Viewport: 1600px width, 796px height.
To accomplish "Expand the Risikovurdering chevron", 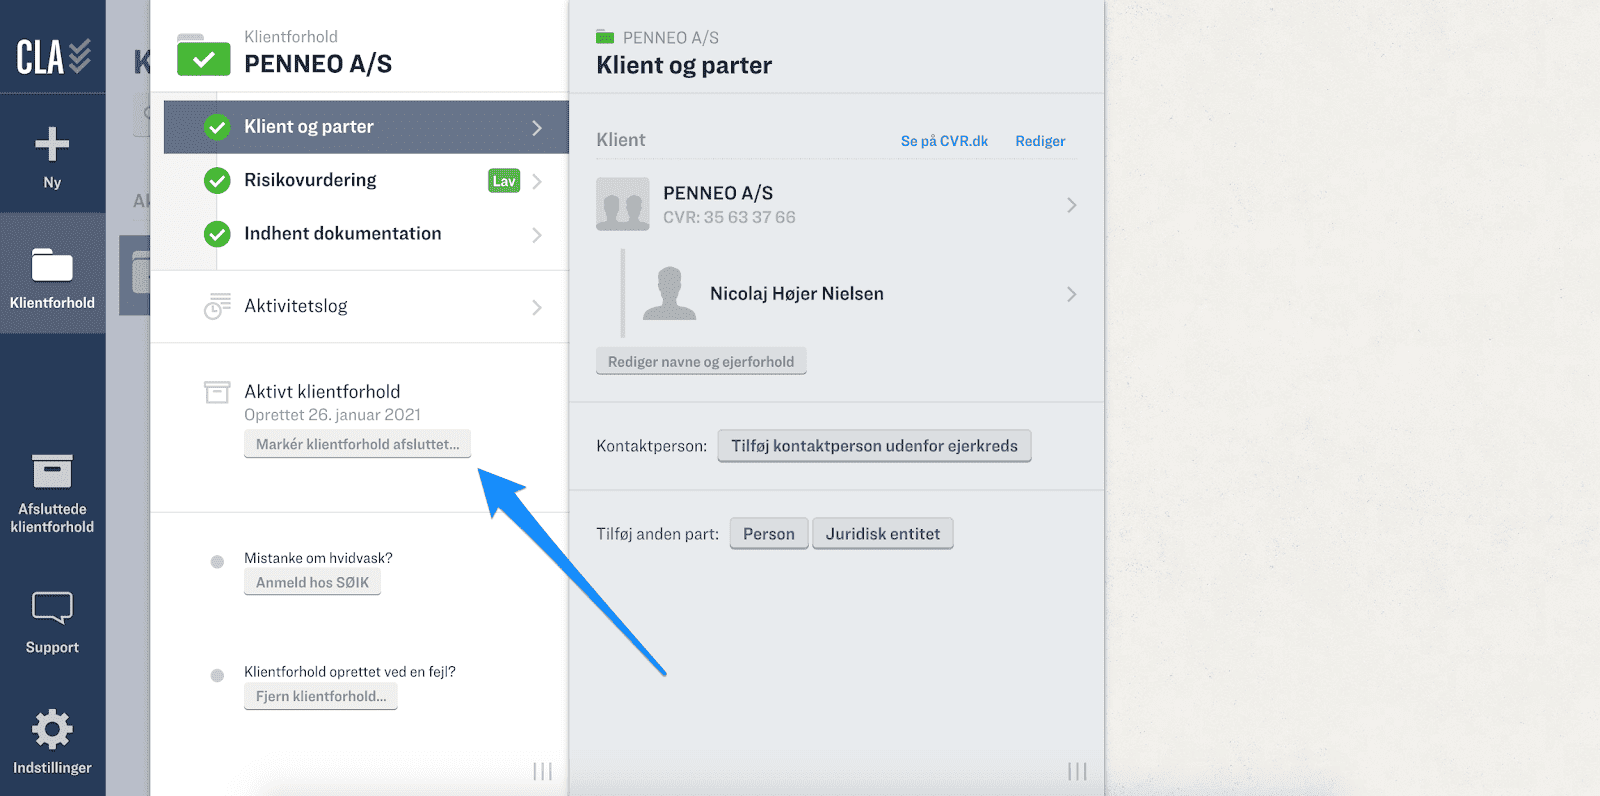I will [537, 181].
